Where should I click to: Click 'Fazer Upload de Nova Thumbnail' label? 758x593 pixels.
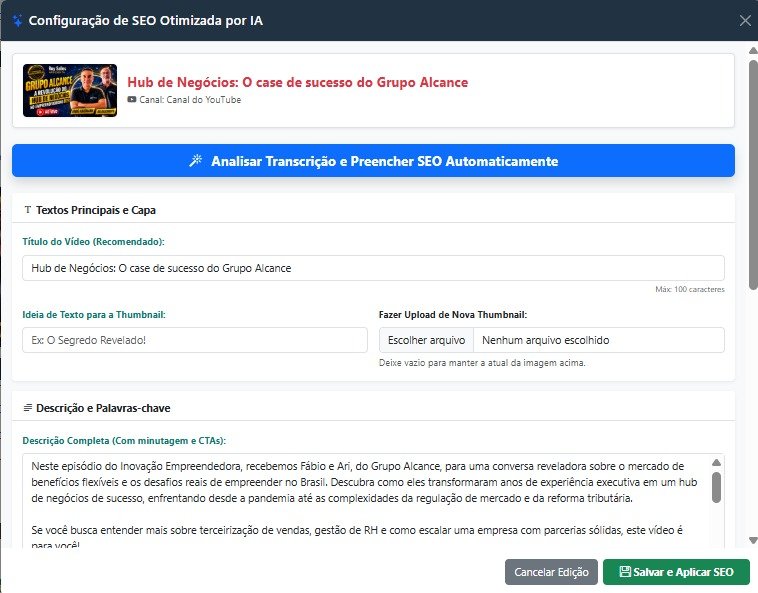tap(453, 315)
